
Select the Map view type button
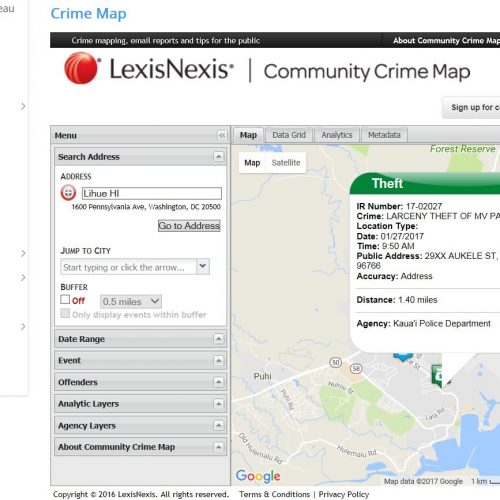click(x=252, y=163)
